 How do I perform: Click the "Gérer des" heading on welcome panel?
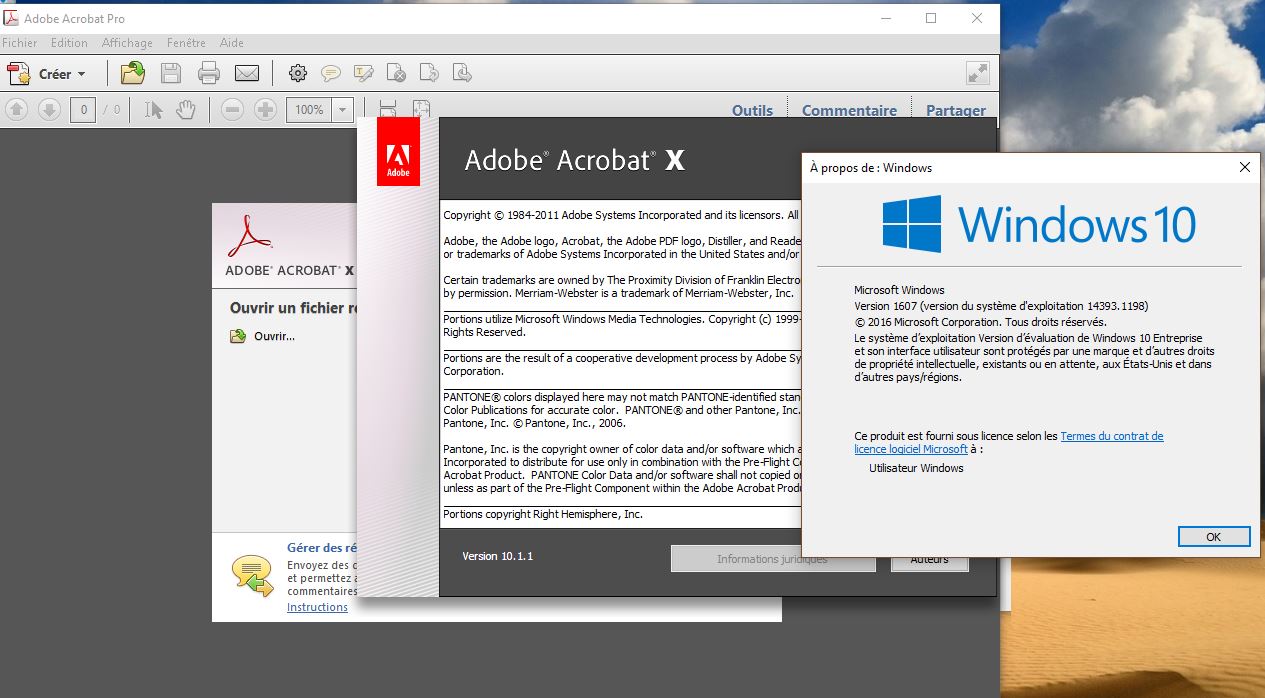[x=321, y=548]
